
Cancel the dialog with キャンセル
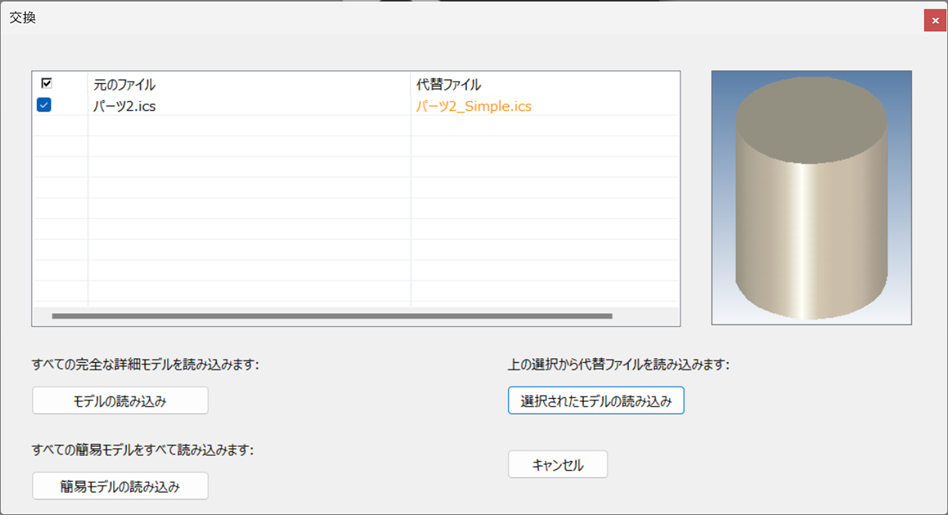pyautogui.click(x=557, y=464)
